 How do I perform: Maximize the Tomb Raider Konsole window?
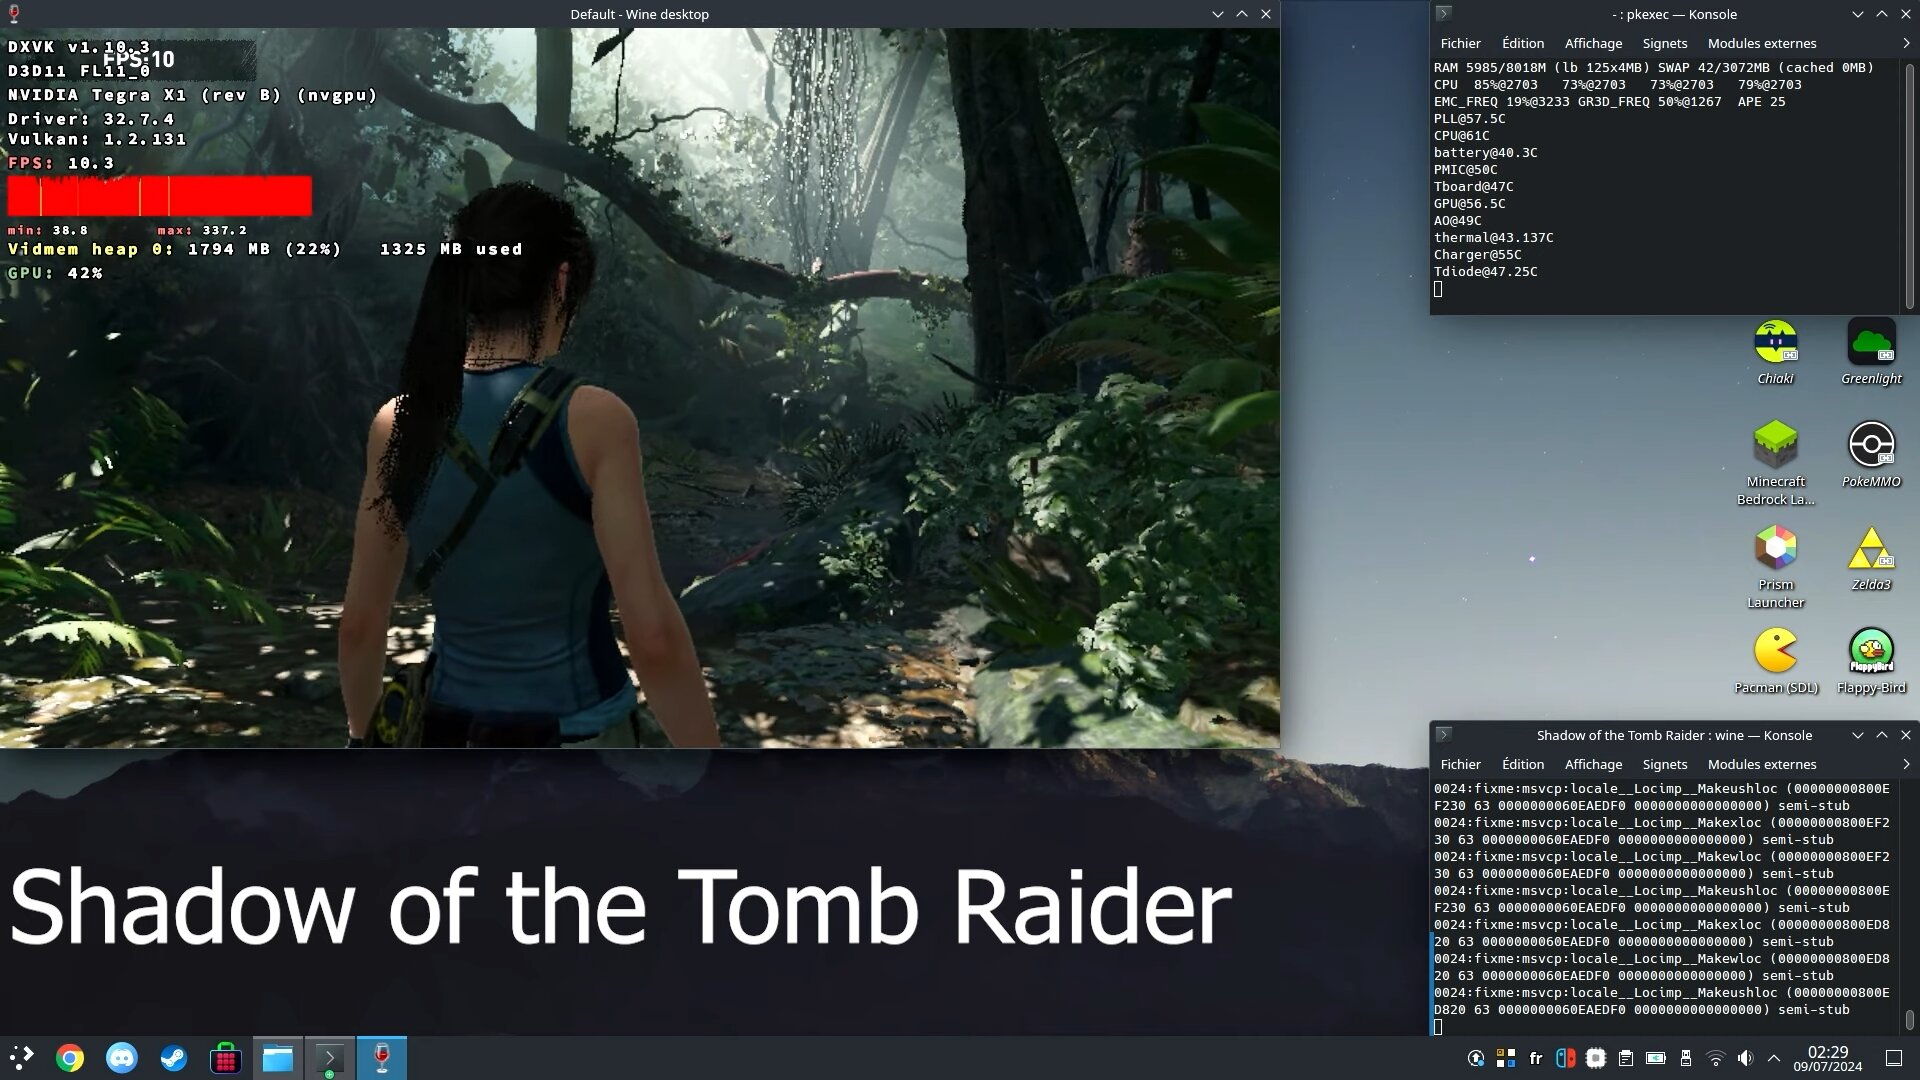(1881, 735)
